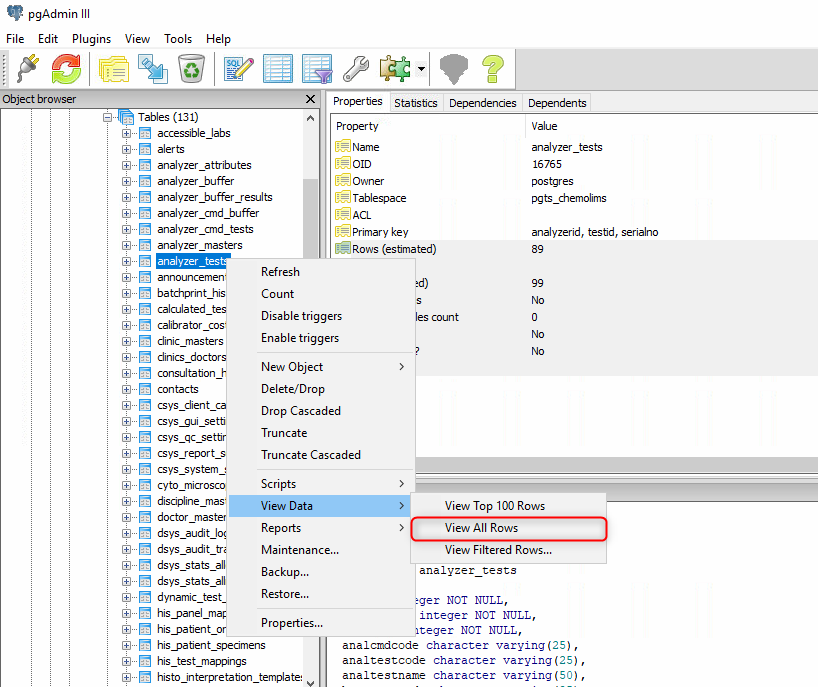Open the plugins dropdown arrow in toolbar

pos(422,69)
